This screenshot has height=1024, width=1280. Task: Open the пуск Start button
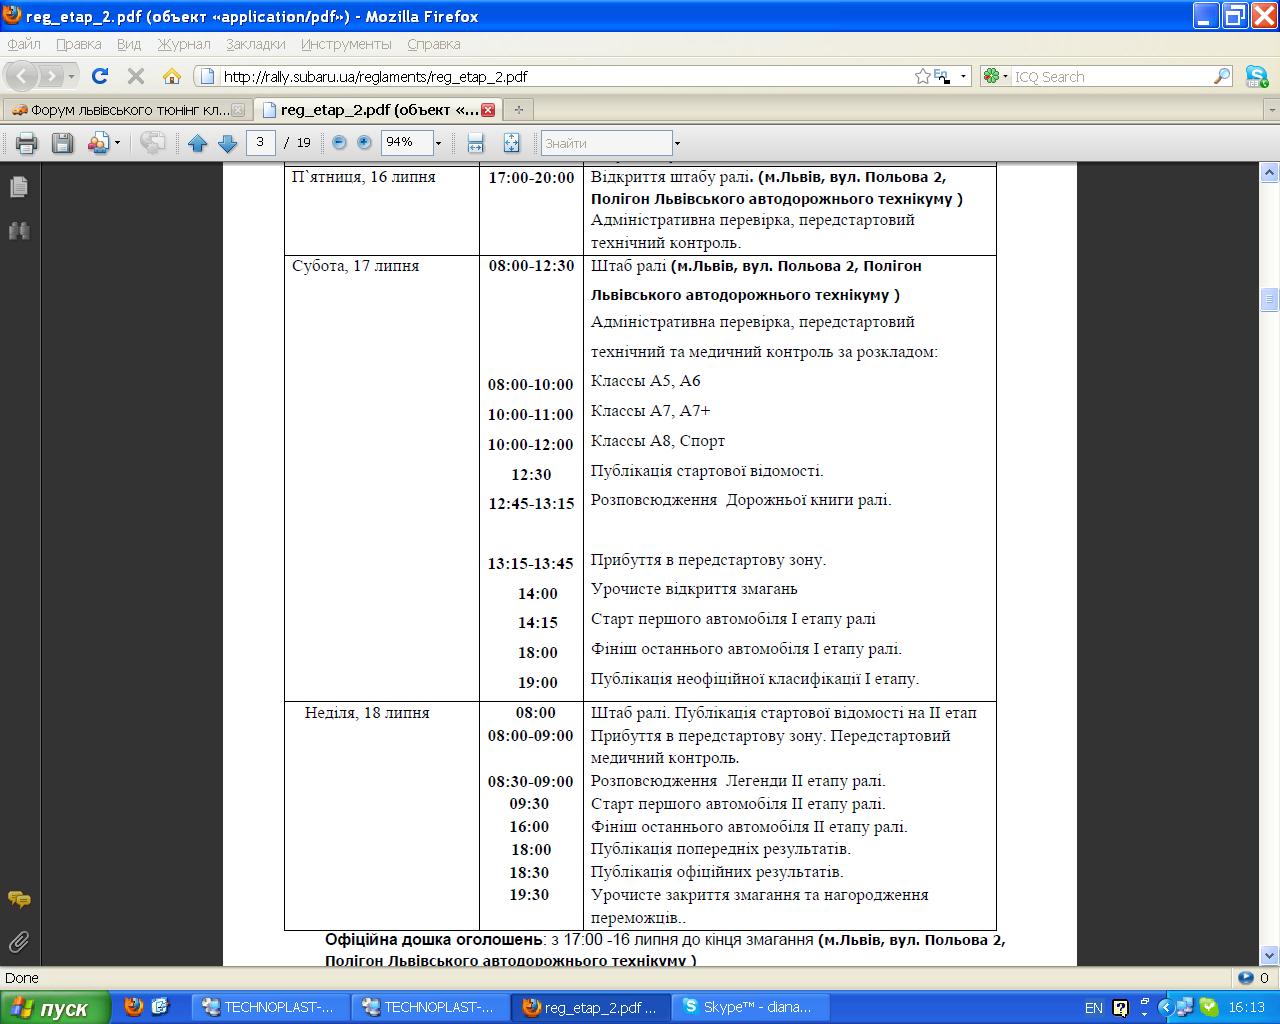[x=53, y=1007]
